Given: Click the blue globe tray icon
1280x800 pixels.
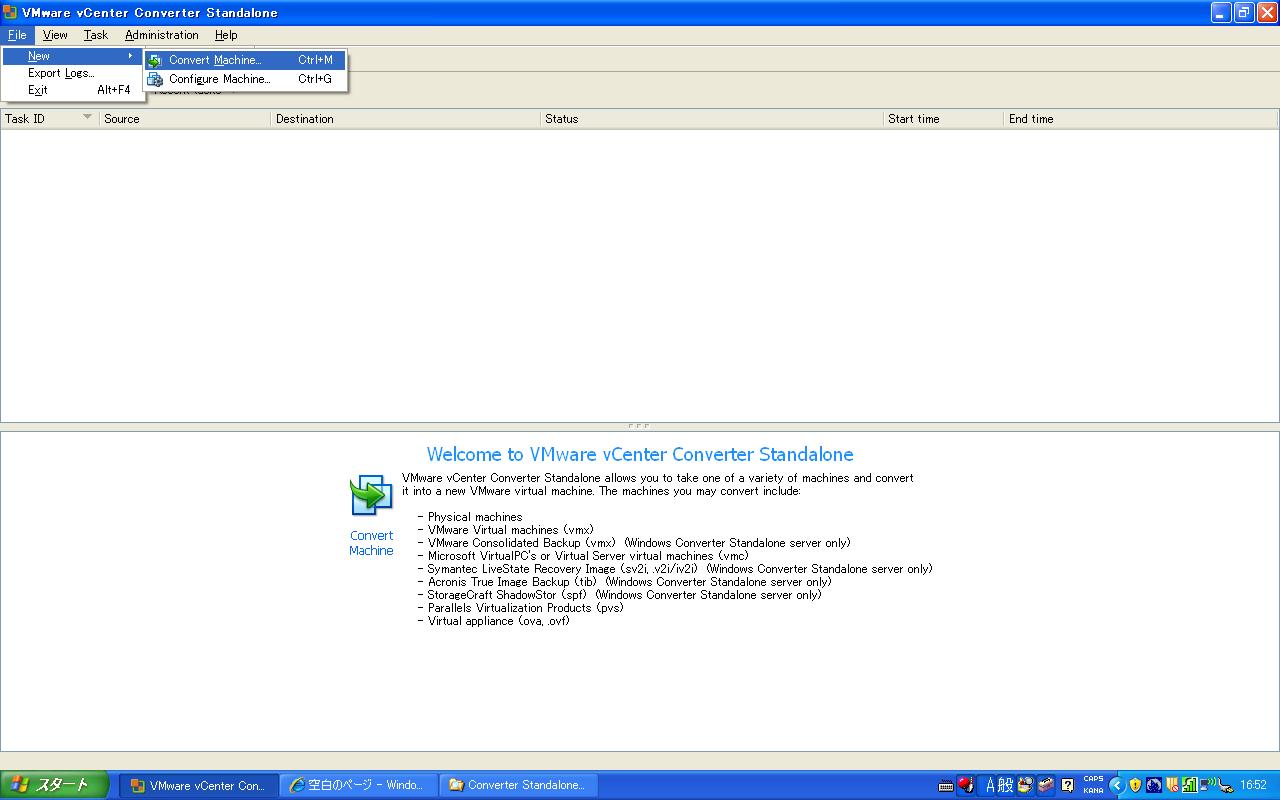Looking at the screenshot, I should [x=1154, y=785].
